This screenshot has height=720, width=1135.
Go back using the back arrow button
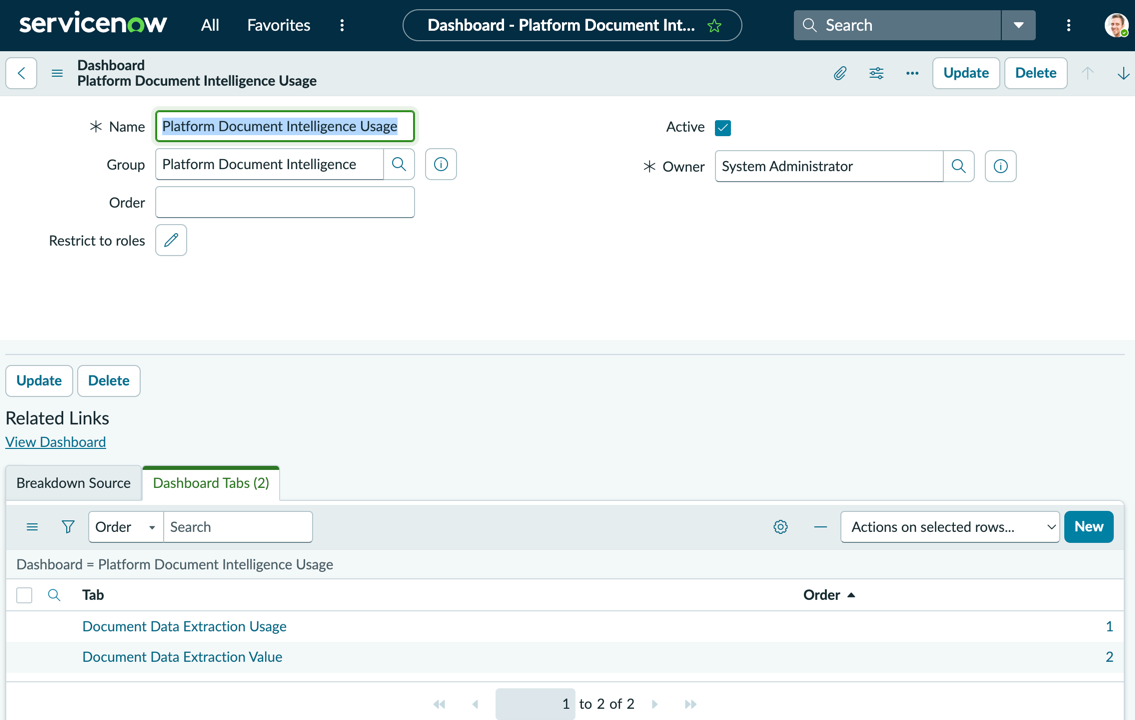[x=21, y=73]
